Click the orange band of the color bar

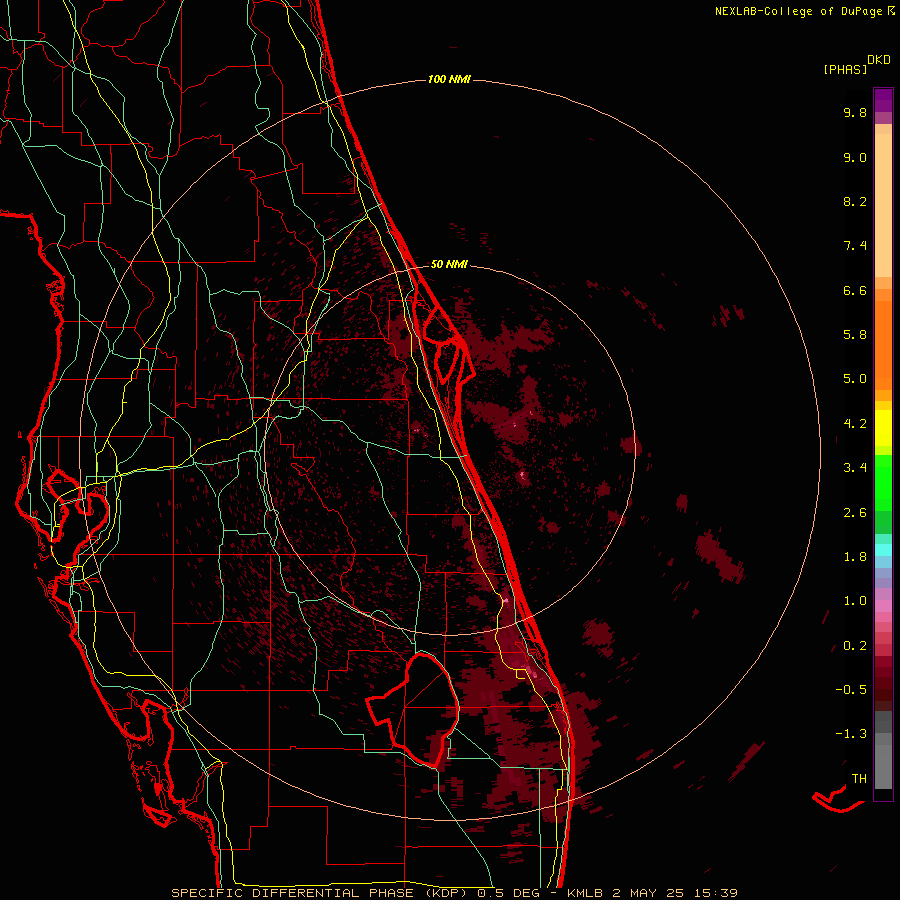[x=883, y=344]
